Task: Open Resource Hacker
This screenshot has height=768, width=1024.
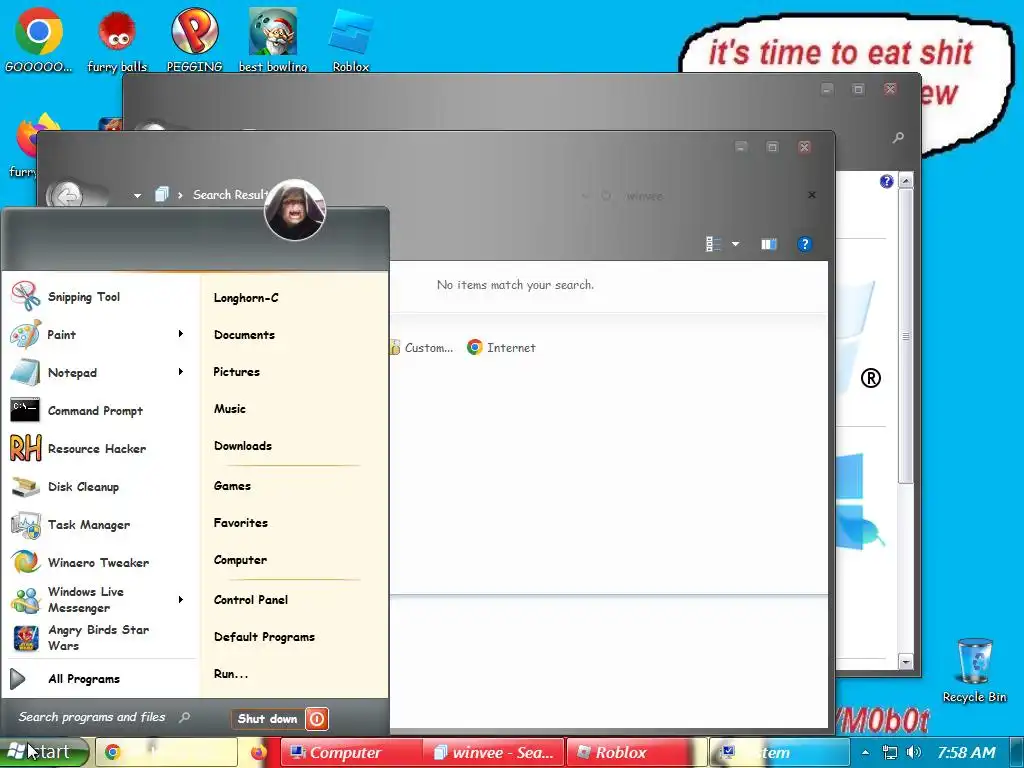Action: (x=99, y=449)
